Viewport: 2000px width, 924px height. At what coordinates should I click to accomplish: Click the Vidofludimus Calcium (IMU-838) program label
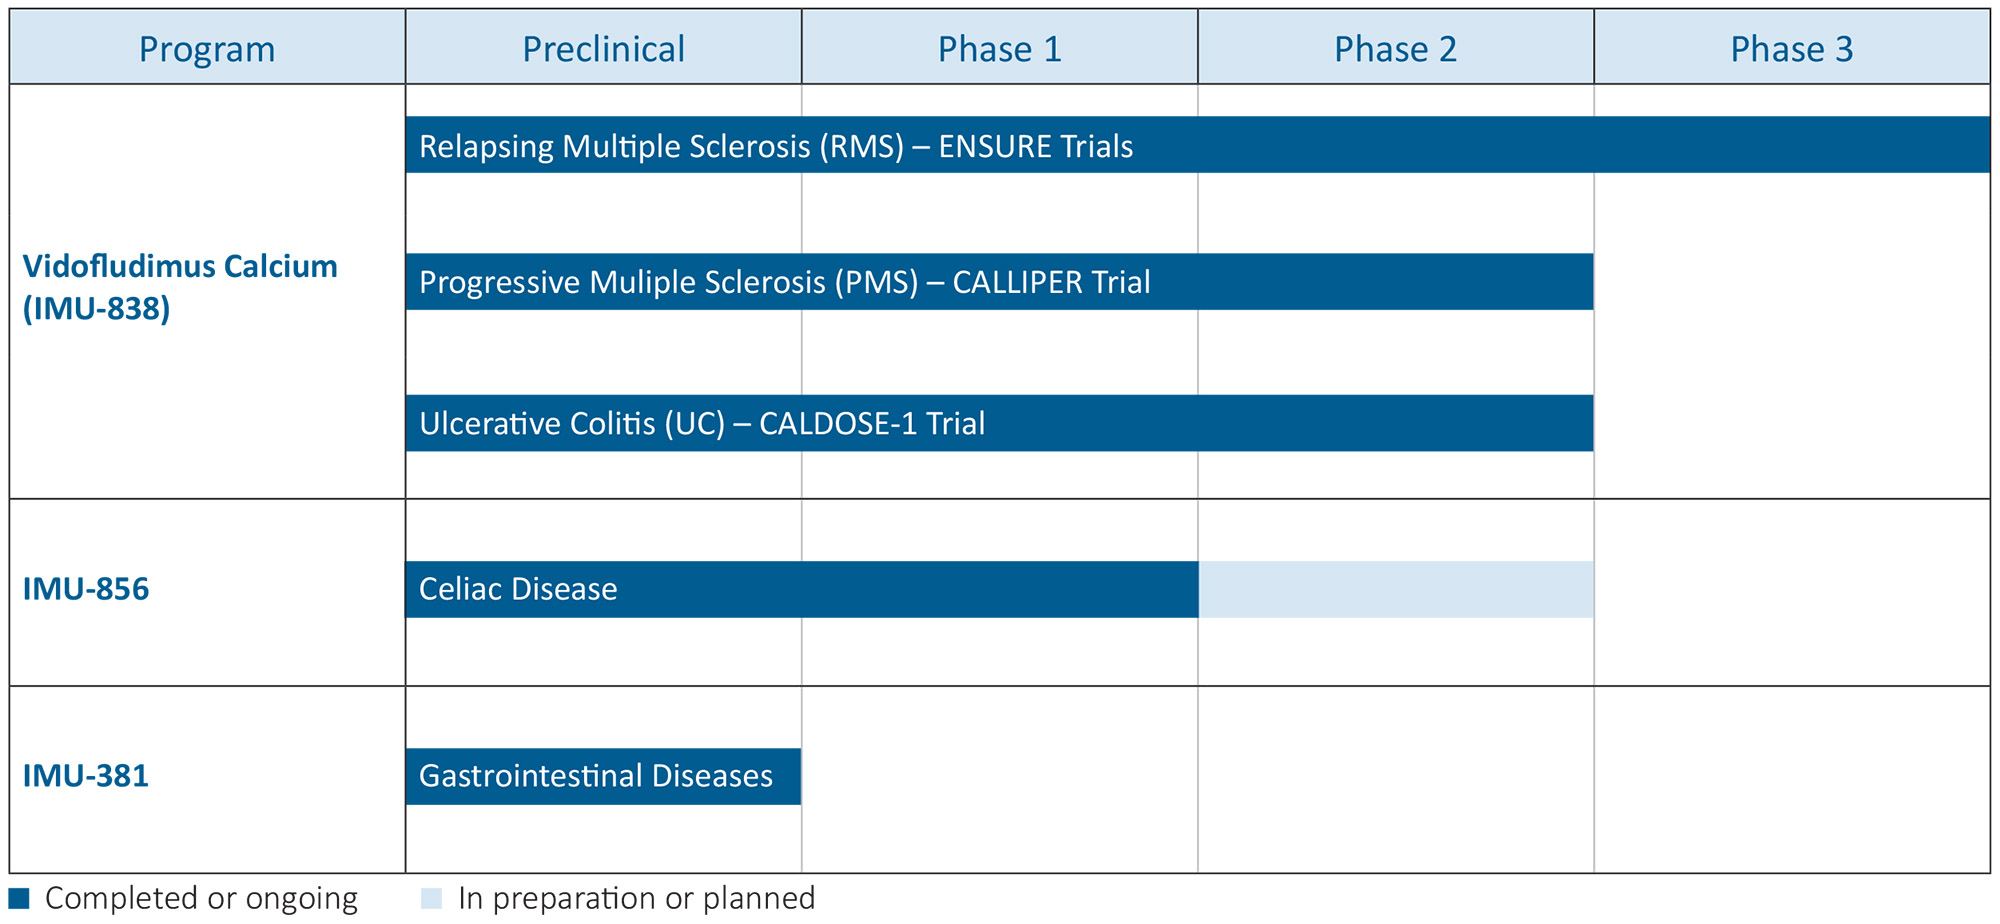coord(180,287)
